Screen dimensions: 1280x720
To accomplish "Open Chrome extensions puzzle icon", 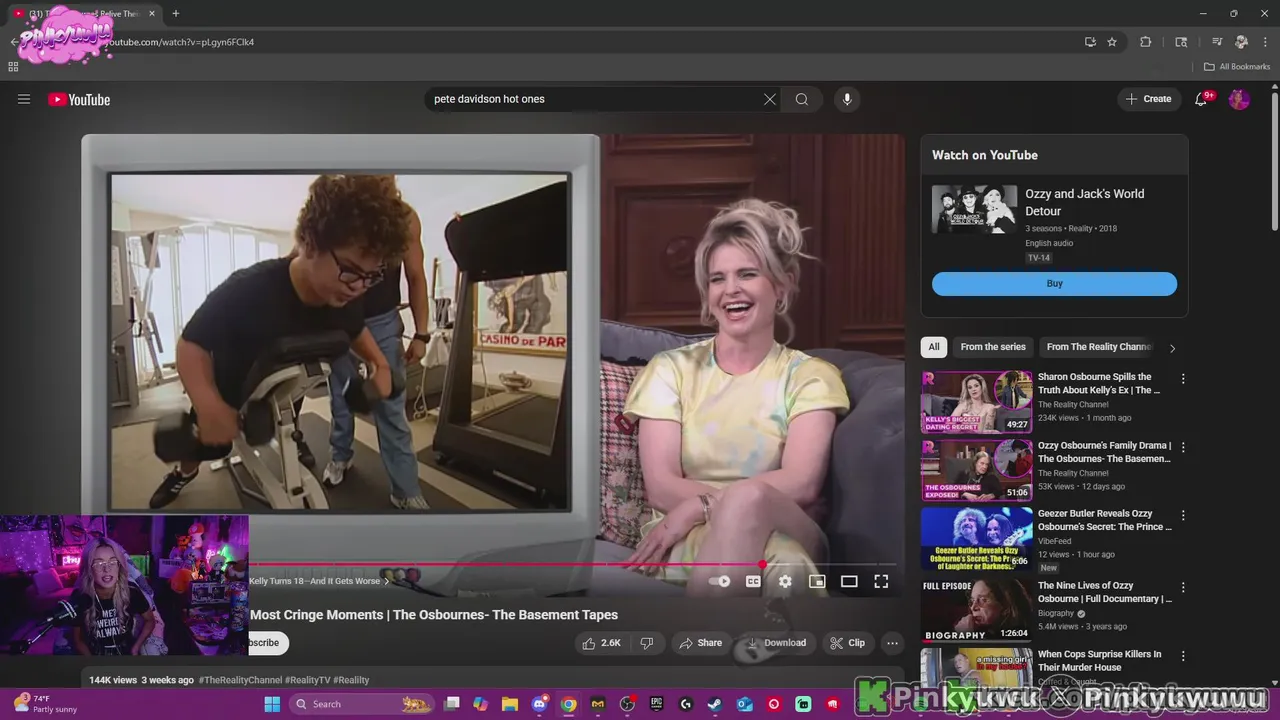I will click(x=1146, y=42).
